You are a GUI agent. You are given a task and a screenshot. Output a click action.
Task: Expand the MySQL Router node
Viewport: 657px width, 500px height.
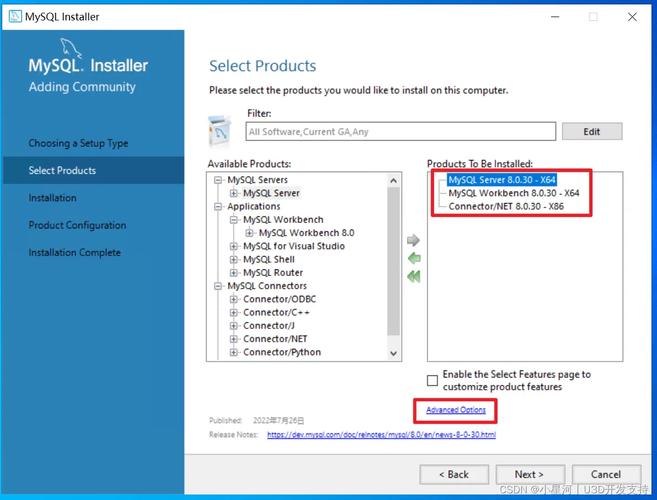pos(234,273)
